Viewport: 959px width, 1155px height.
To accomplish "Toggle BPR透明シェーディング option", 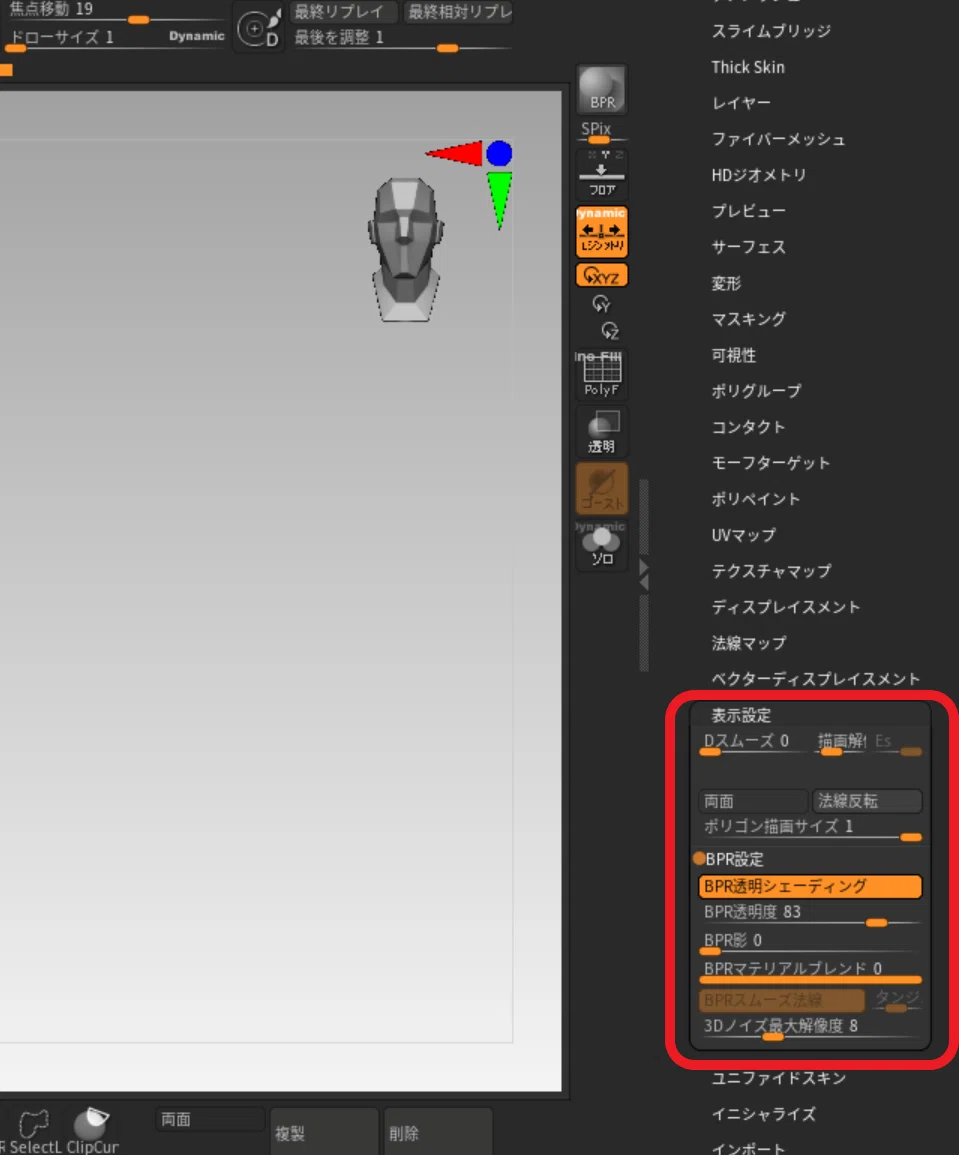I will point(810,886).
